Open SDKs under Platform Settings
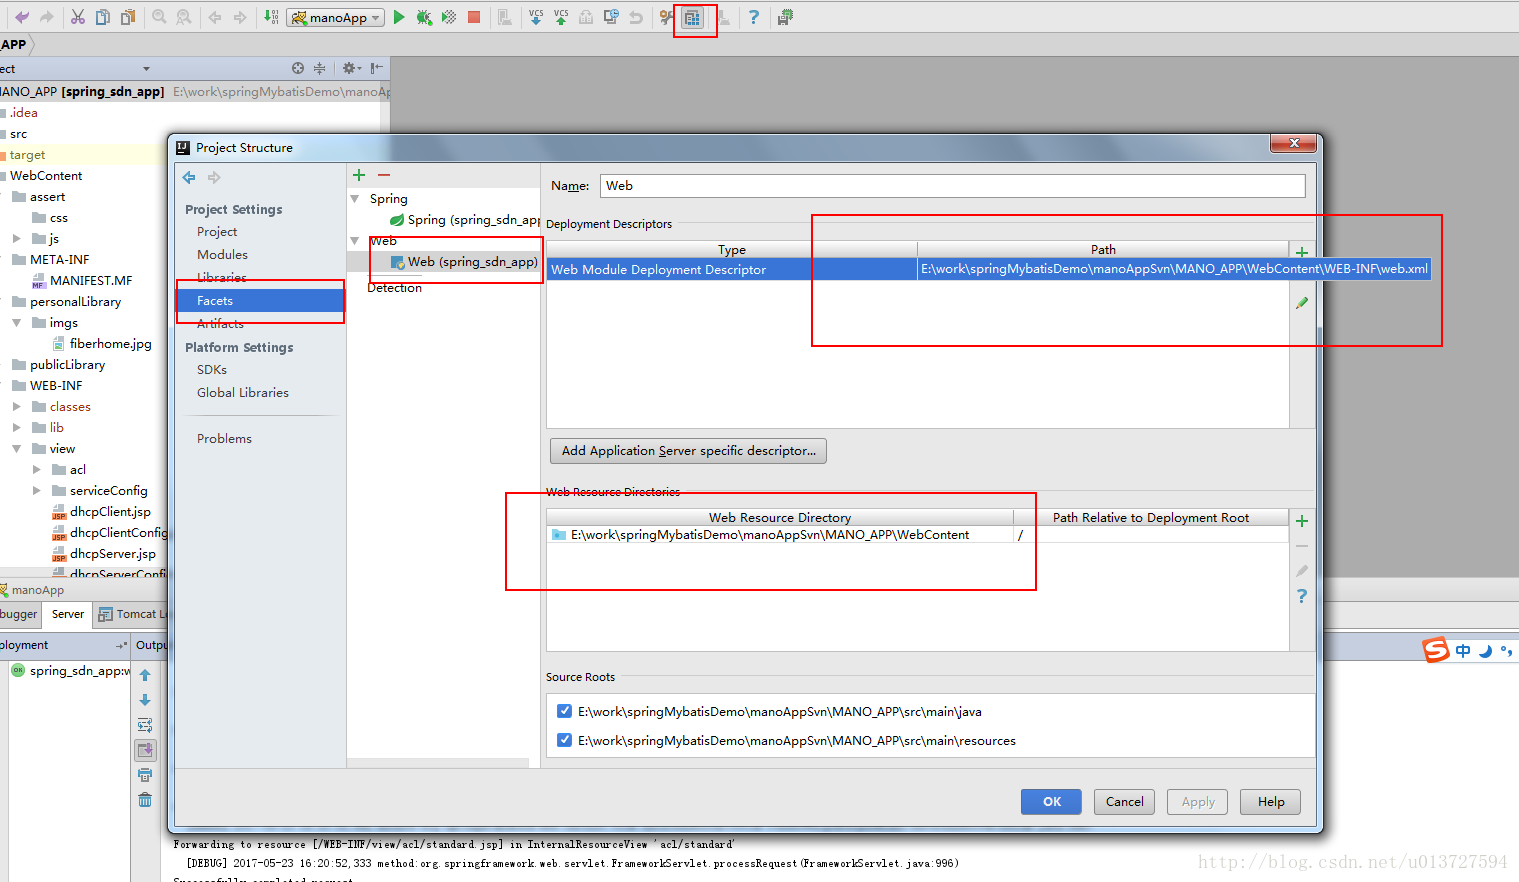Viewport: 1519px width, 882px height. (x=212, y=369)
